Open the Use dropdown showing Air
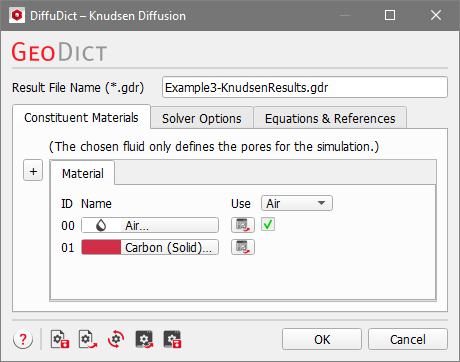Screen dimensions: 460x362 coord(297,203)
